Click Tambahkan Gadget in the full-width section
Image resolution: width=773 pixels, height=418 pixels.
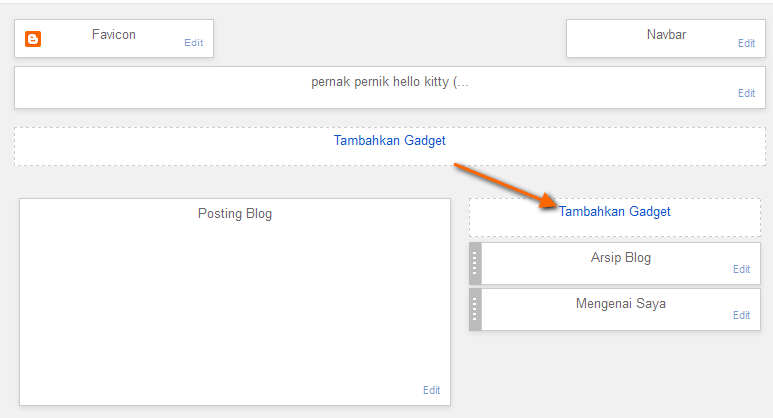click(x=389, y=140)
